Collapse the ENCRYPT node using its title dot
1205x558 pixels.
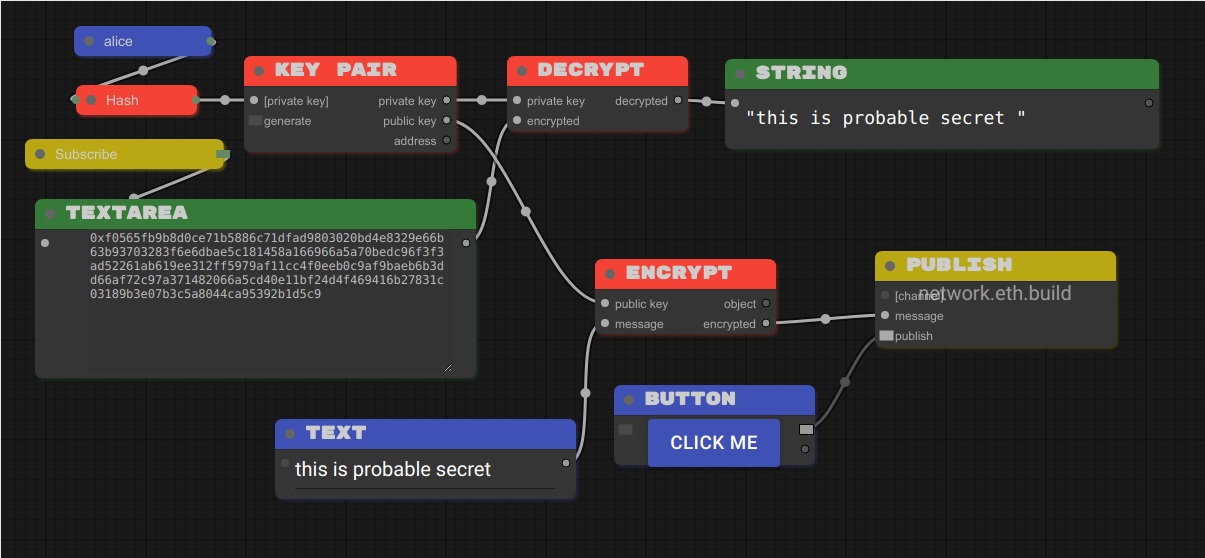[610, 273]
